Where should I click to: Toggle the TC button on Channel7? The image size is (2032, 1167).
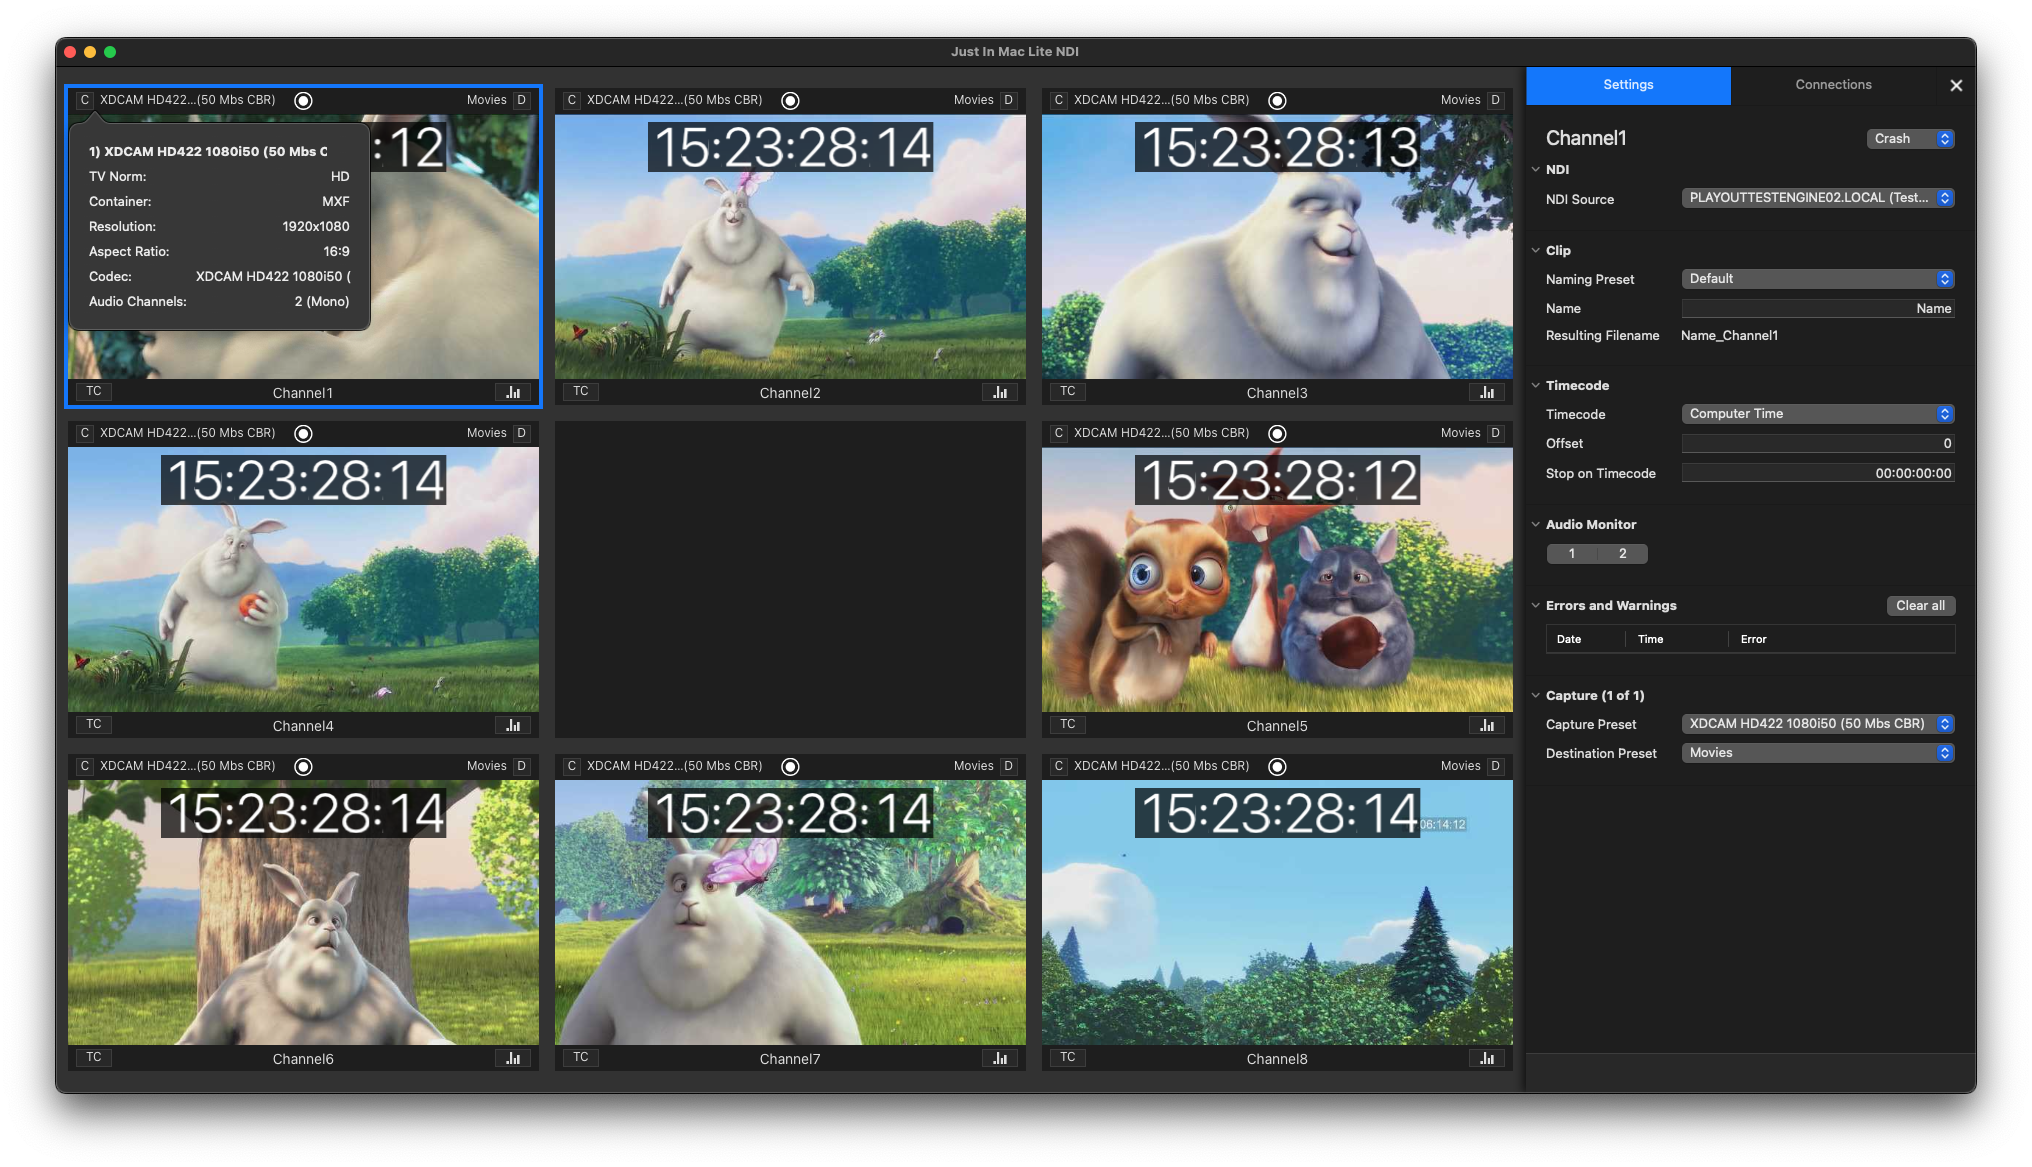581,1057
